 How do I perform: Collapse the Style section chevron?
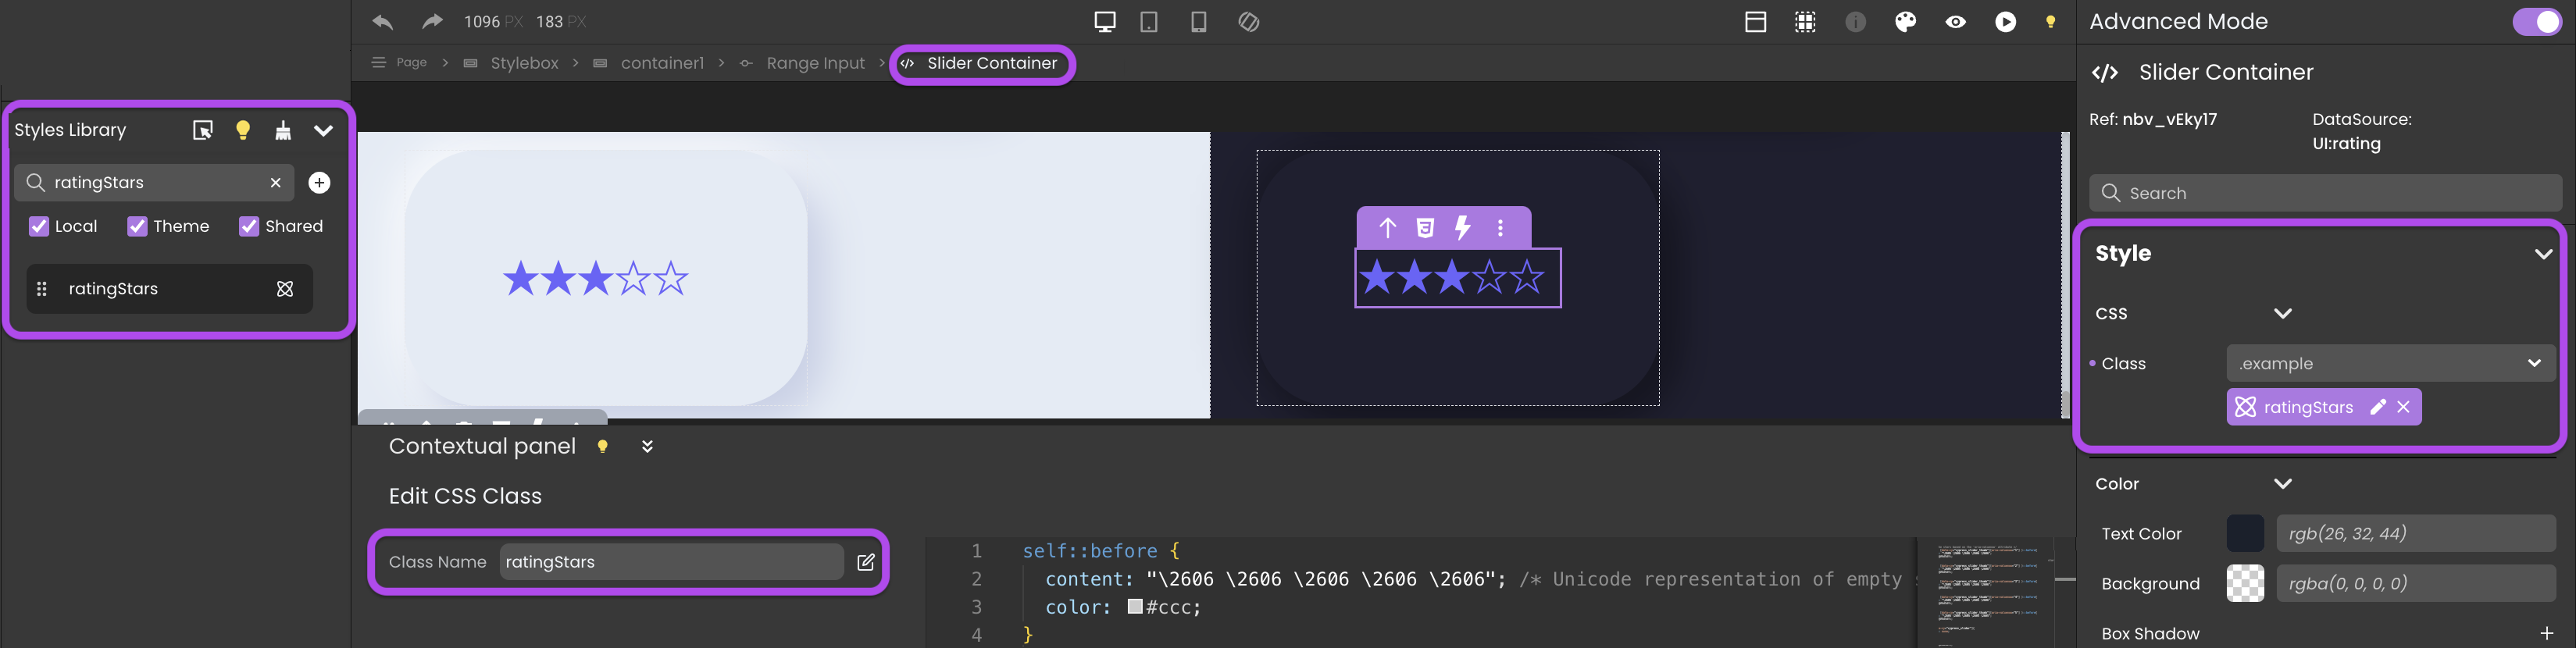[2543, 254]
